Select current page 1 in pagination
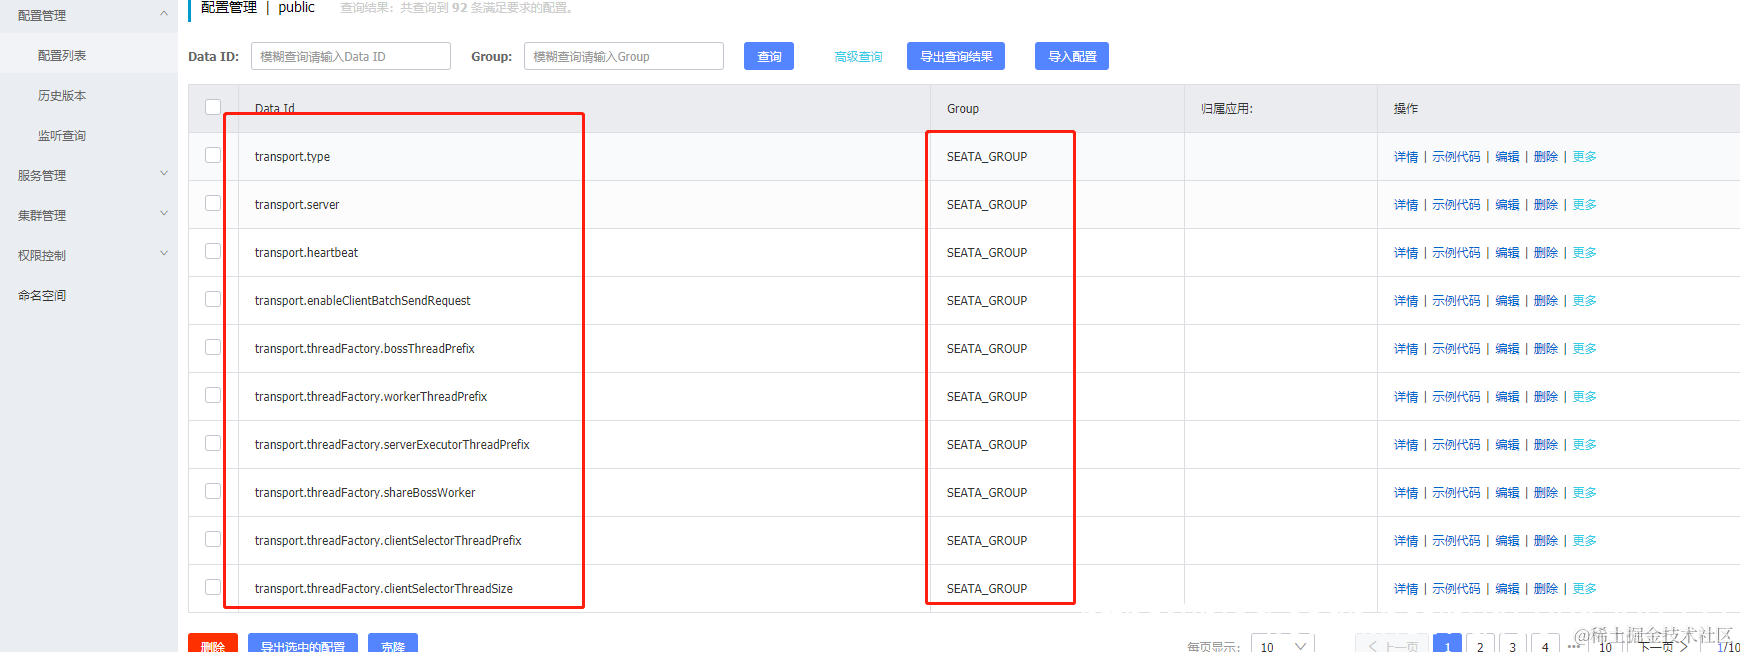Screen dimensions: 1740x652 1447,645
